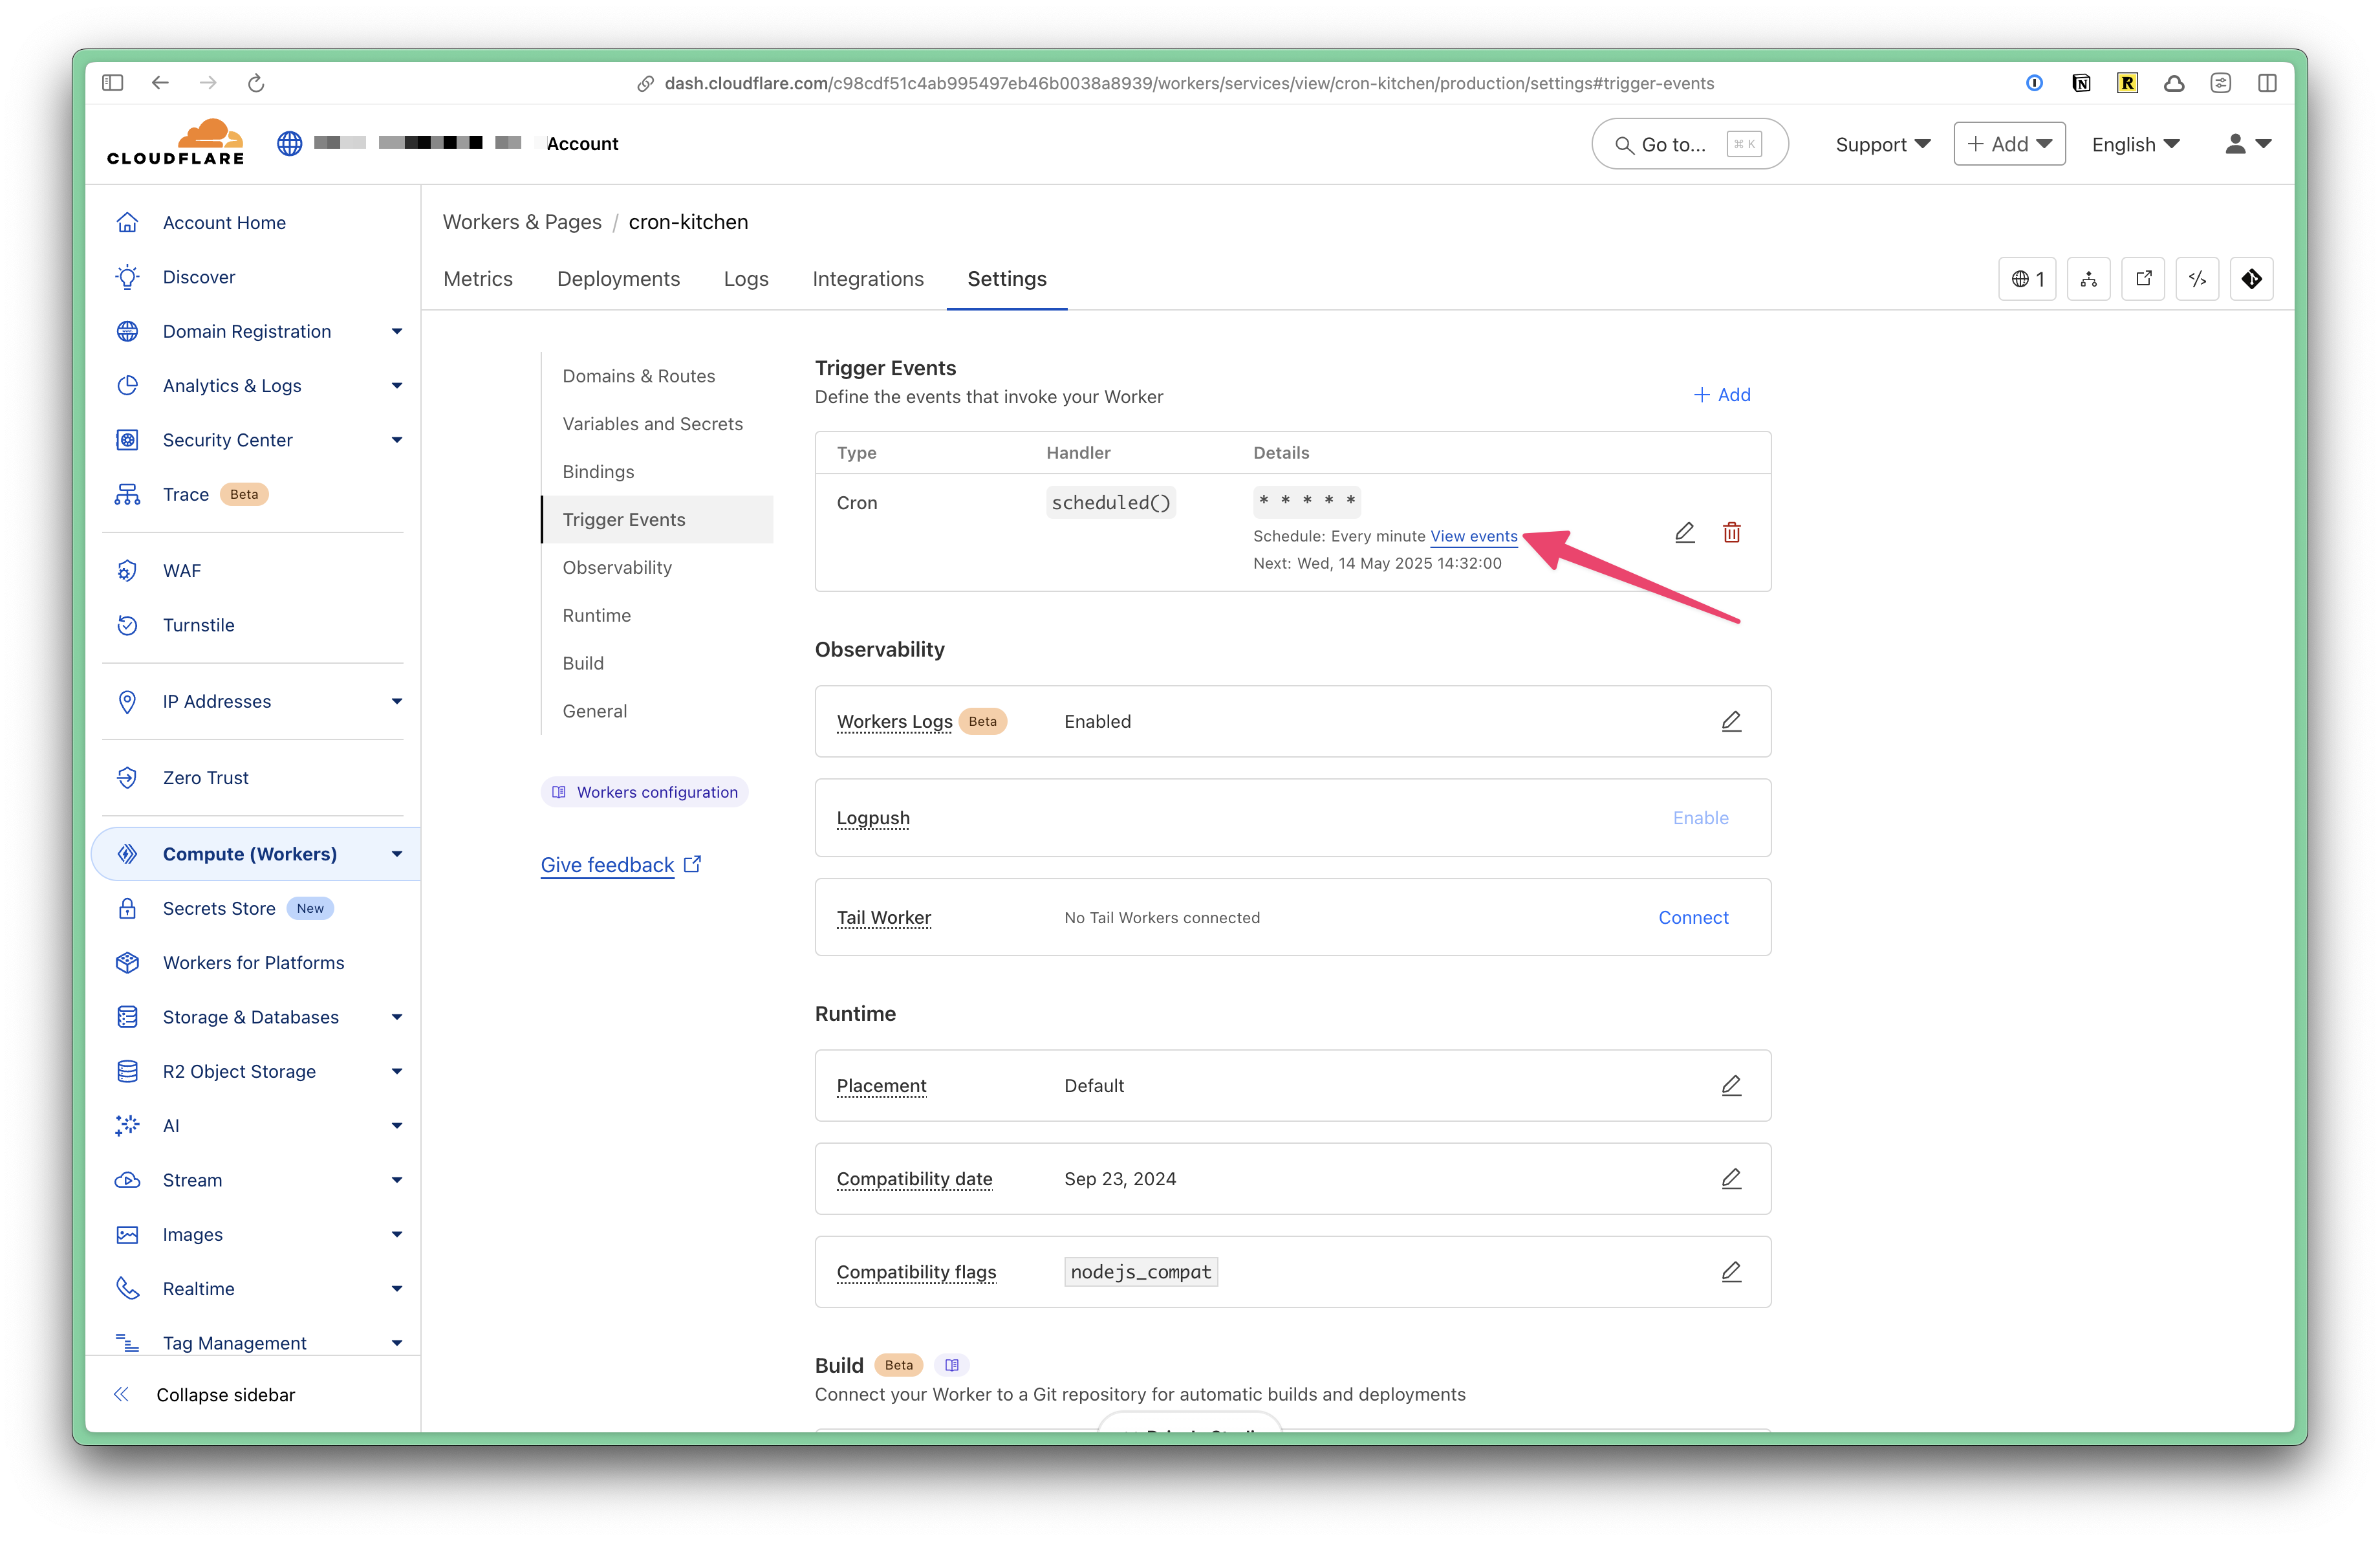This screenshot has height=1541, width=2380.
Task: Edit Workers Logs setting pencil icon
Action: pyautogui.click(x=1730, y=721)
